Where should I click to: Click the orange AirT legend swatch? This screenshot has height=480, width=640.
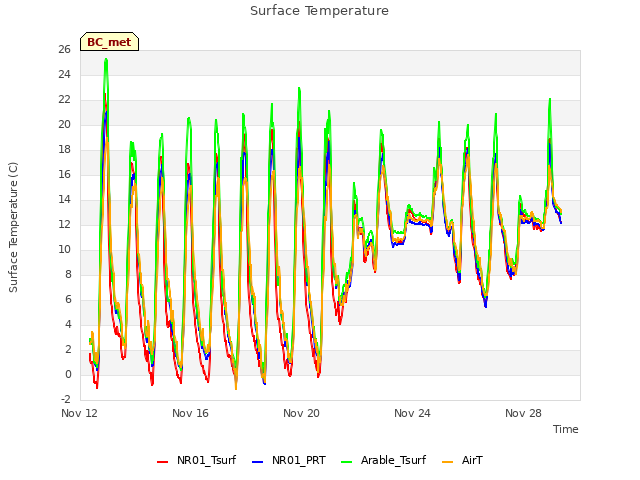[x=448, y=462]
